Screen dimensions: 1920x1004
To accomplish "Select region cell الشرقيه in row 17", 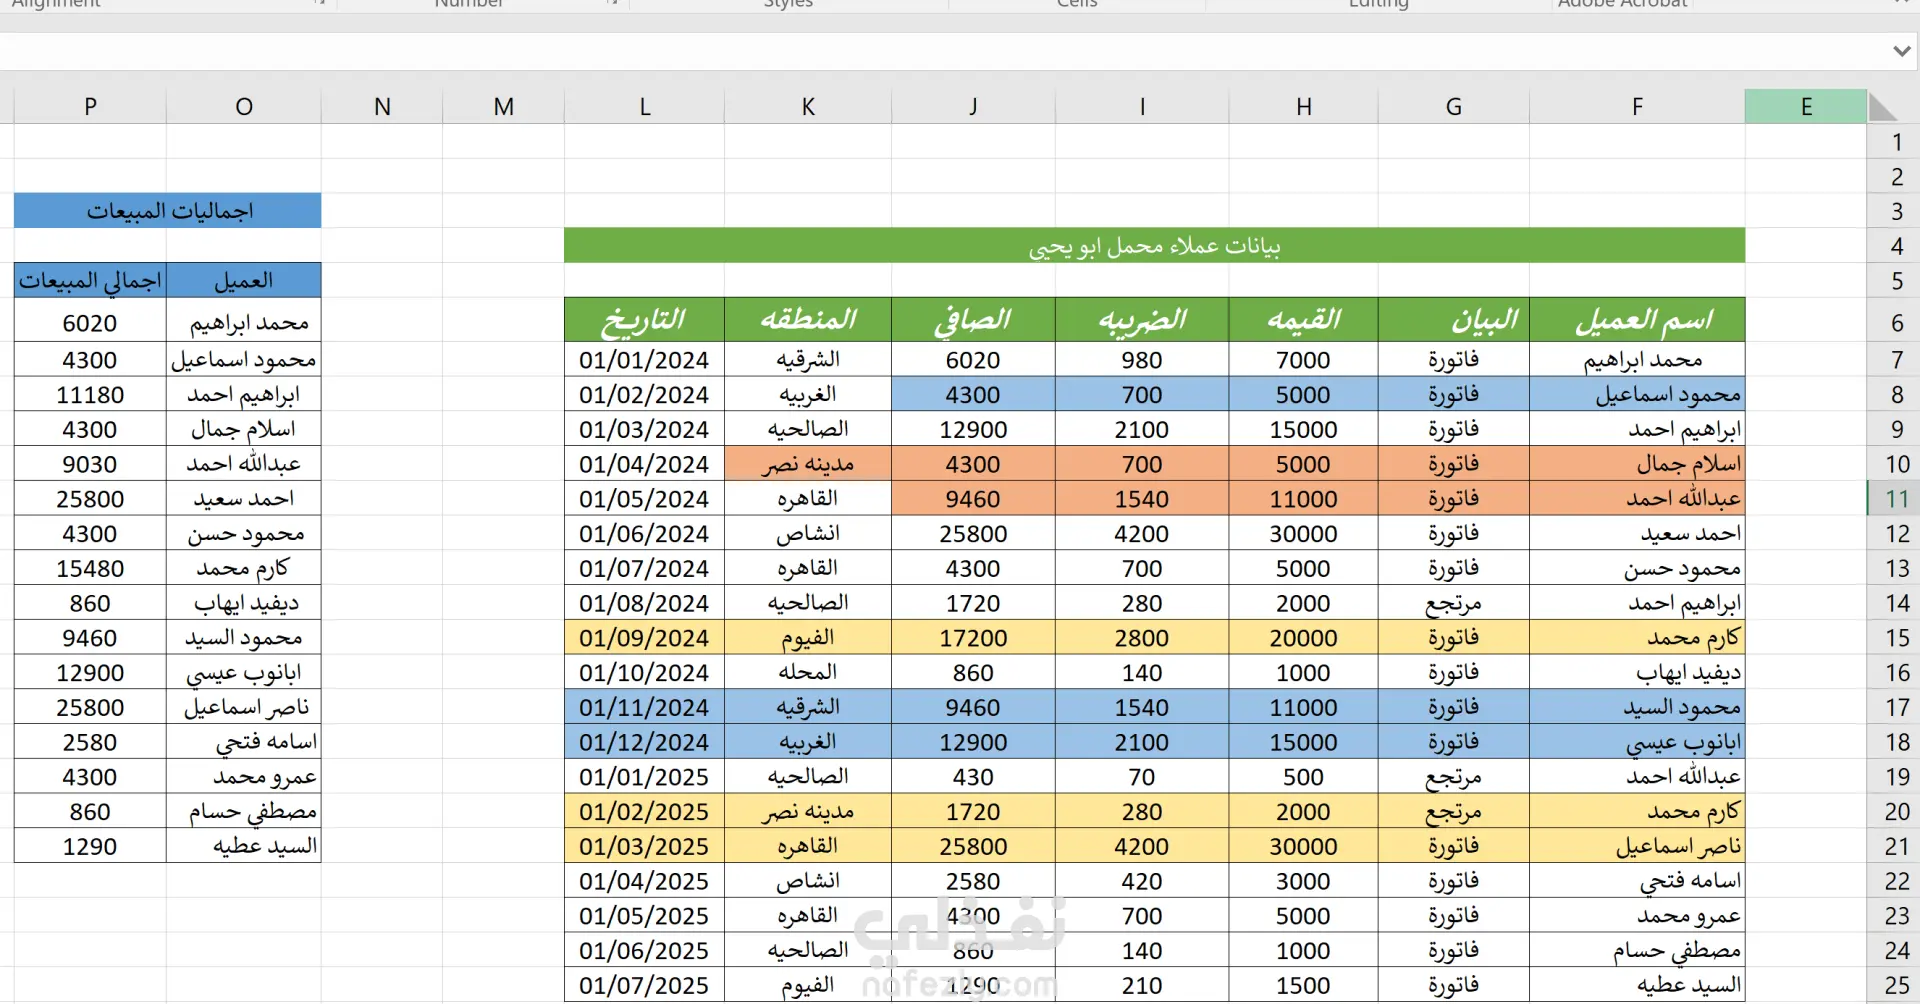I will [x=808, y=708].
